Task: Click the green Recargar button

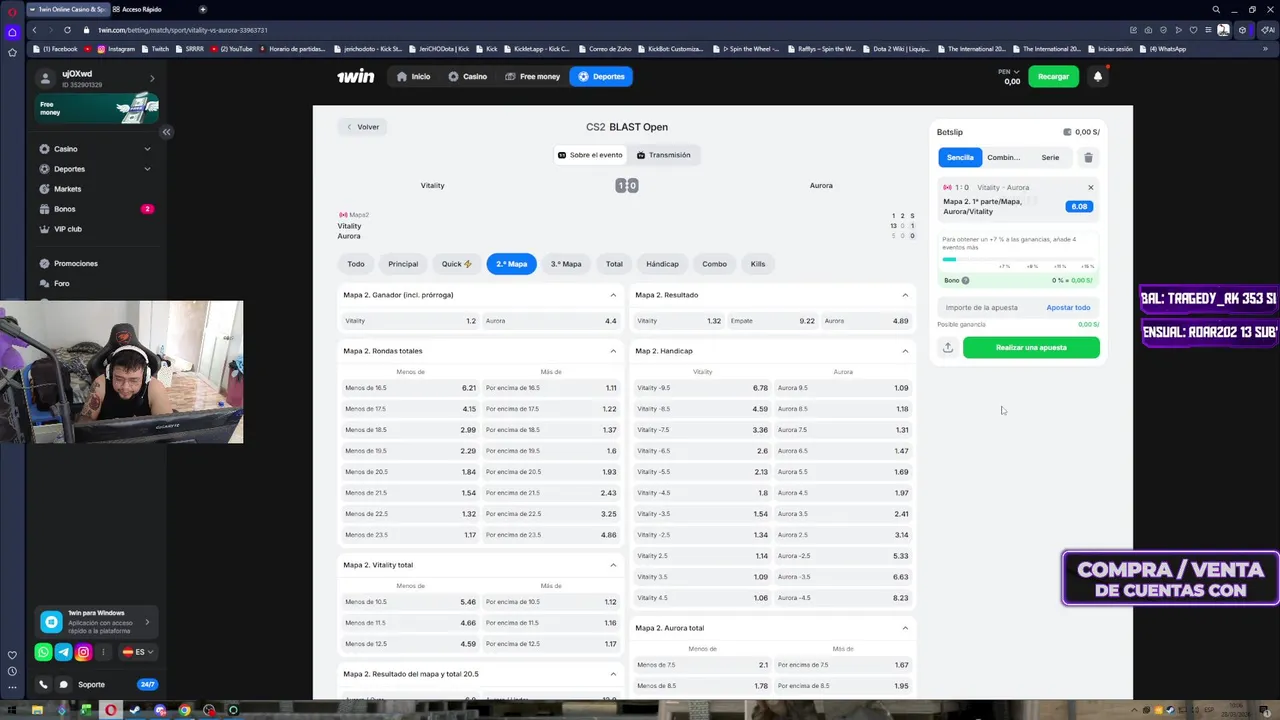Action: coord(1053,76)
